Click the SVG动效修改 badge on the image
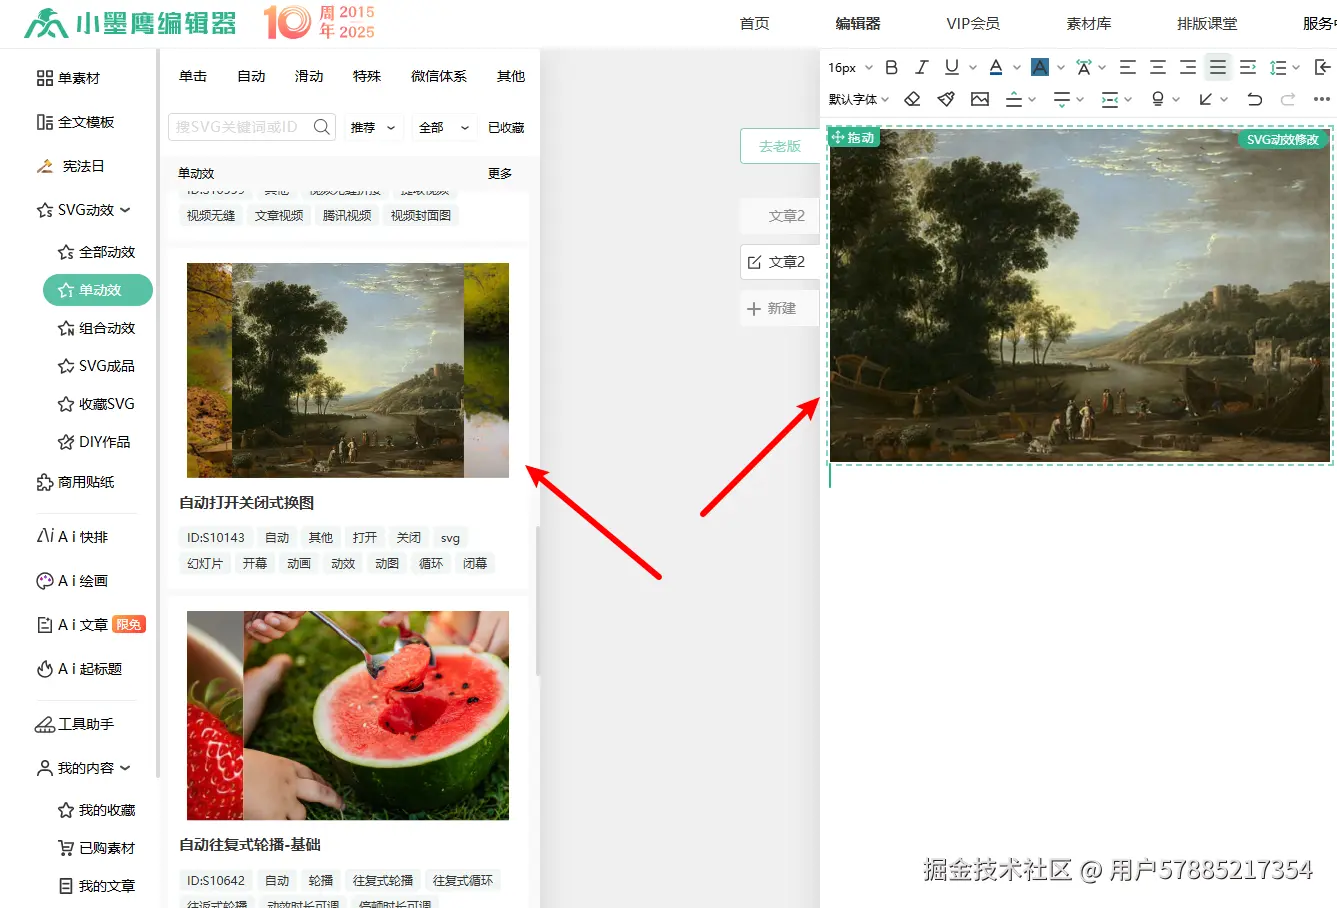Viewport: 1337px width, 908px height. [x=1283, y=139]
